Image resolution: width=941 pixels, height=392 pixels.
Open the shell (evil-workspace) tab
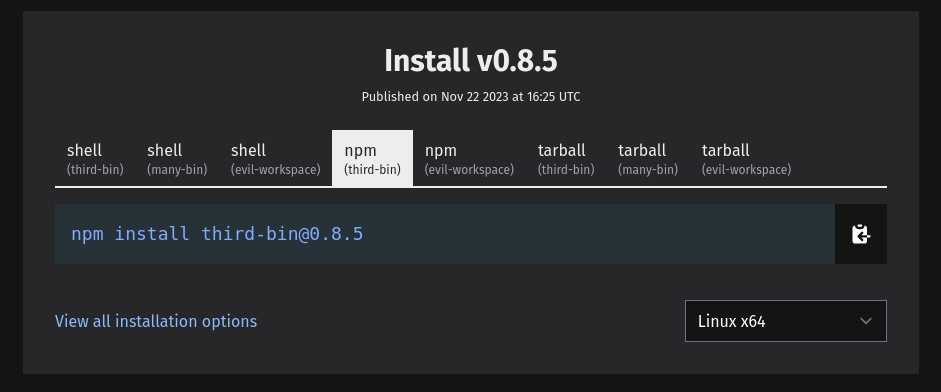(x=275, y=158)
